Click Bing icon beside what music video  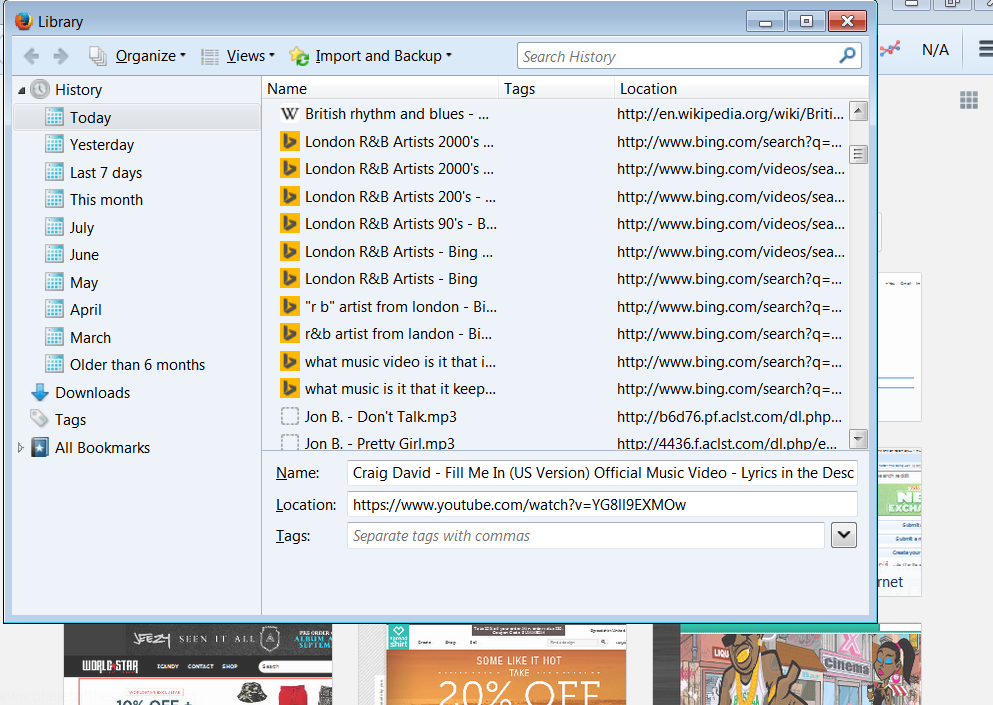(290, 361)
